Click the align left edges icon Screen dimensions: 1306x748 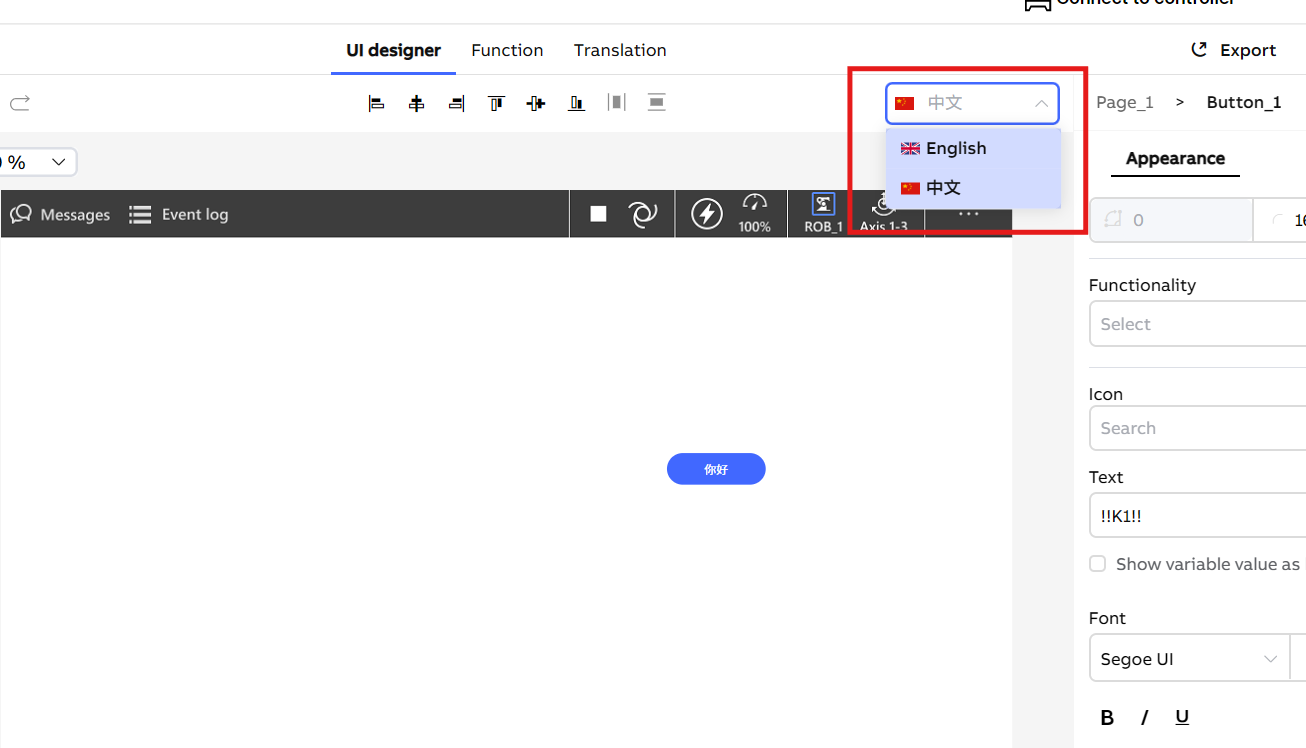pos(376,103)
